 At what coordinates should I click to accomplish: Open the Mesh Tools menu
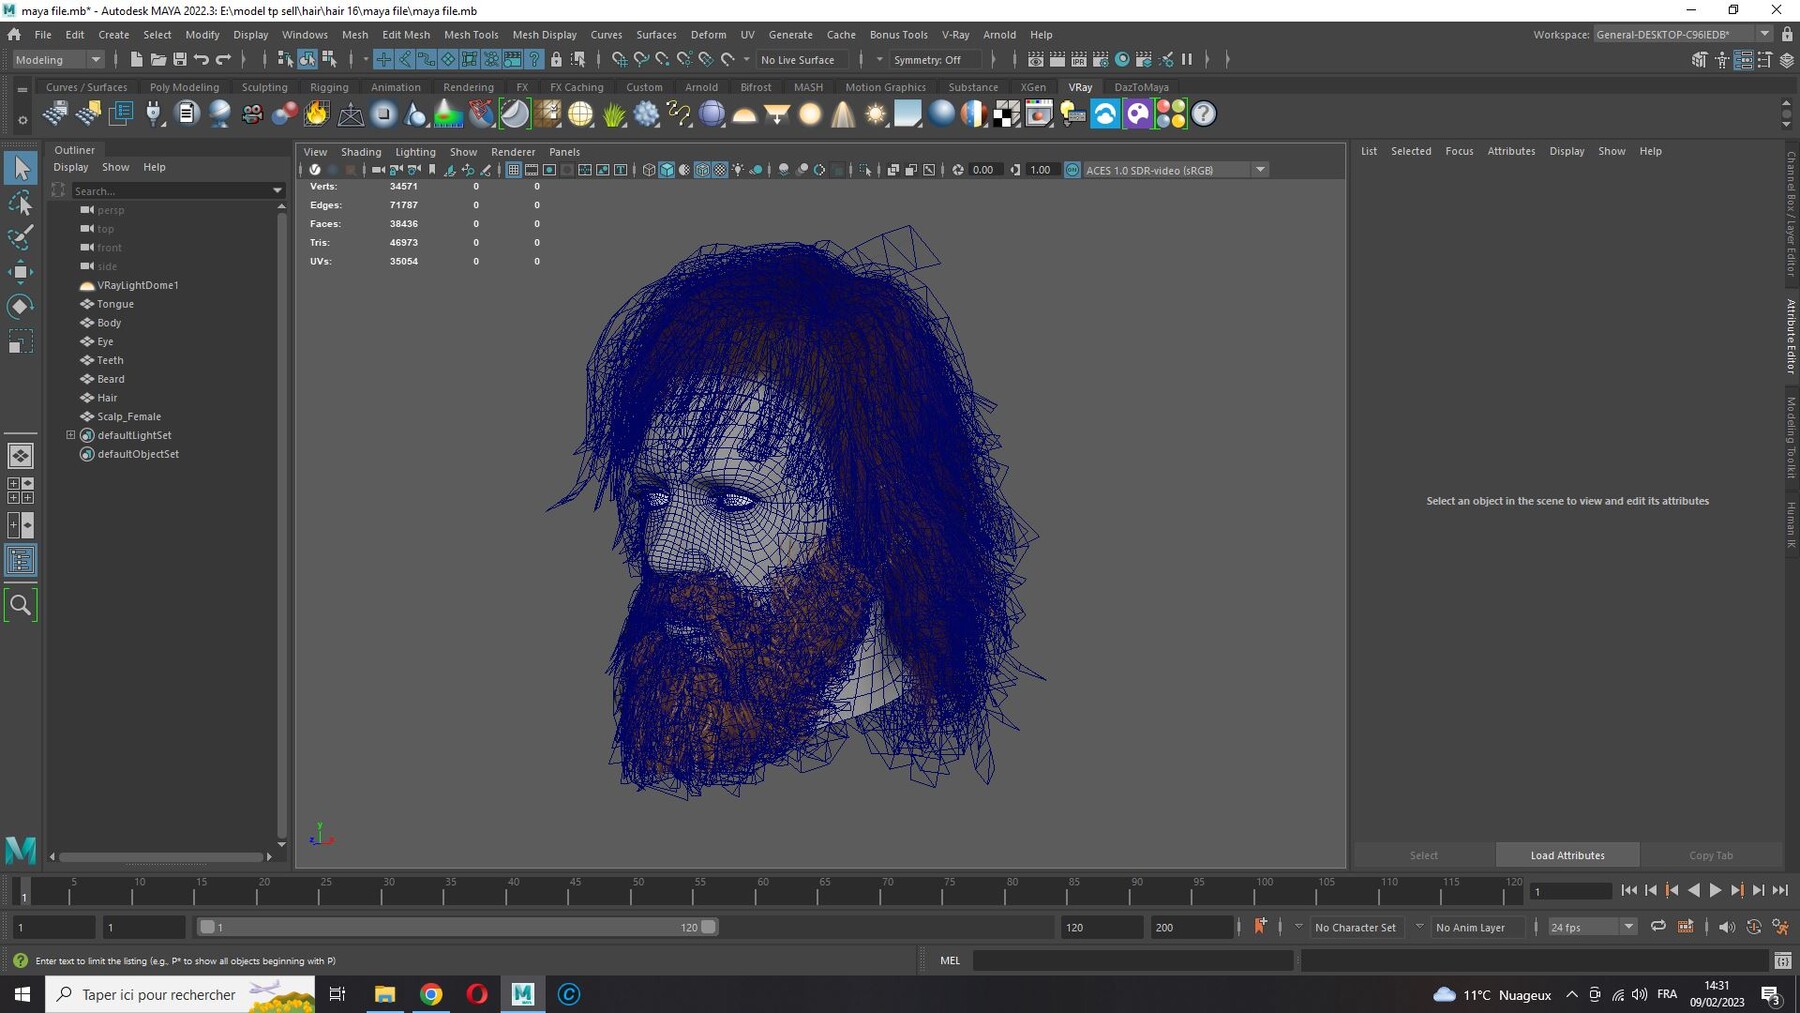coord(471,34)
